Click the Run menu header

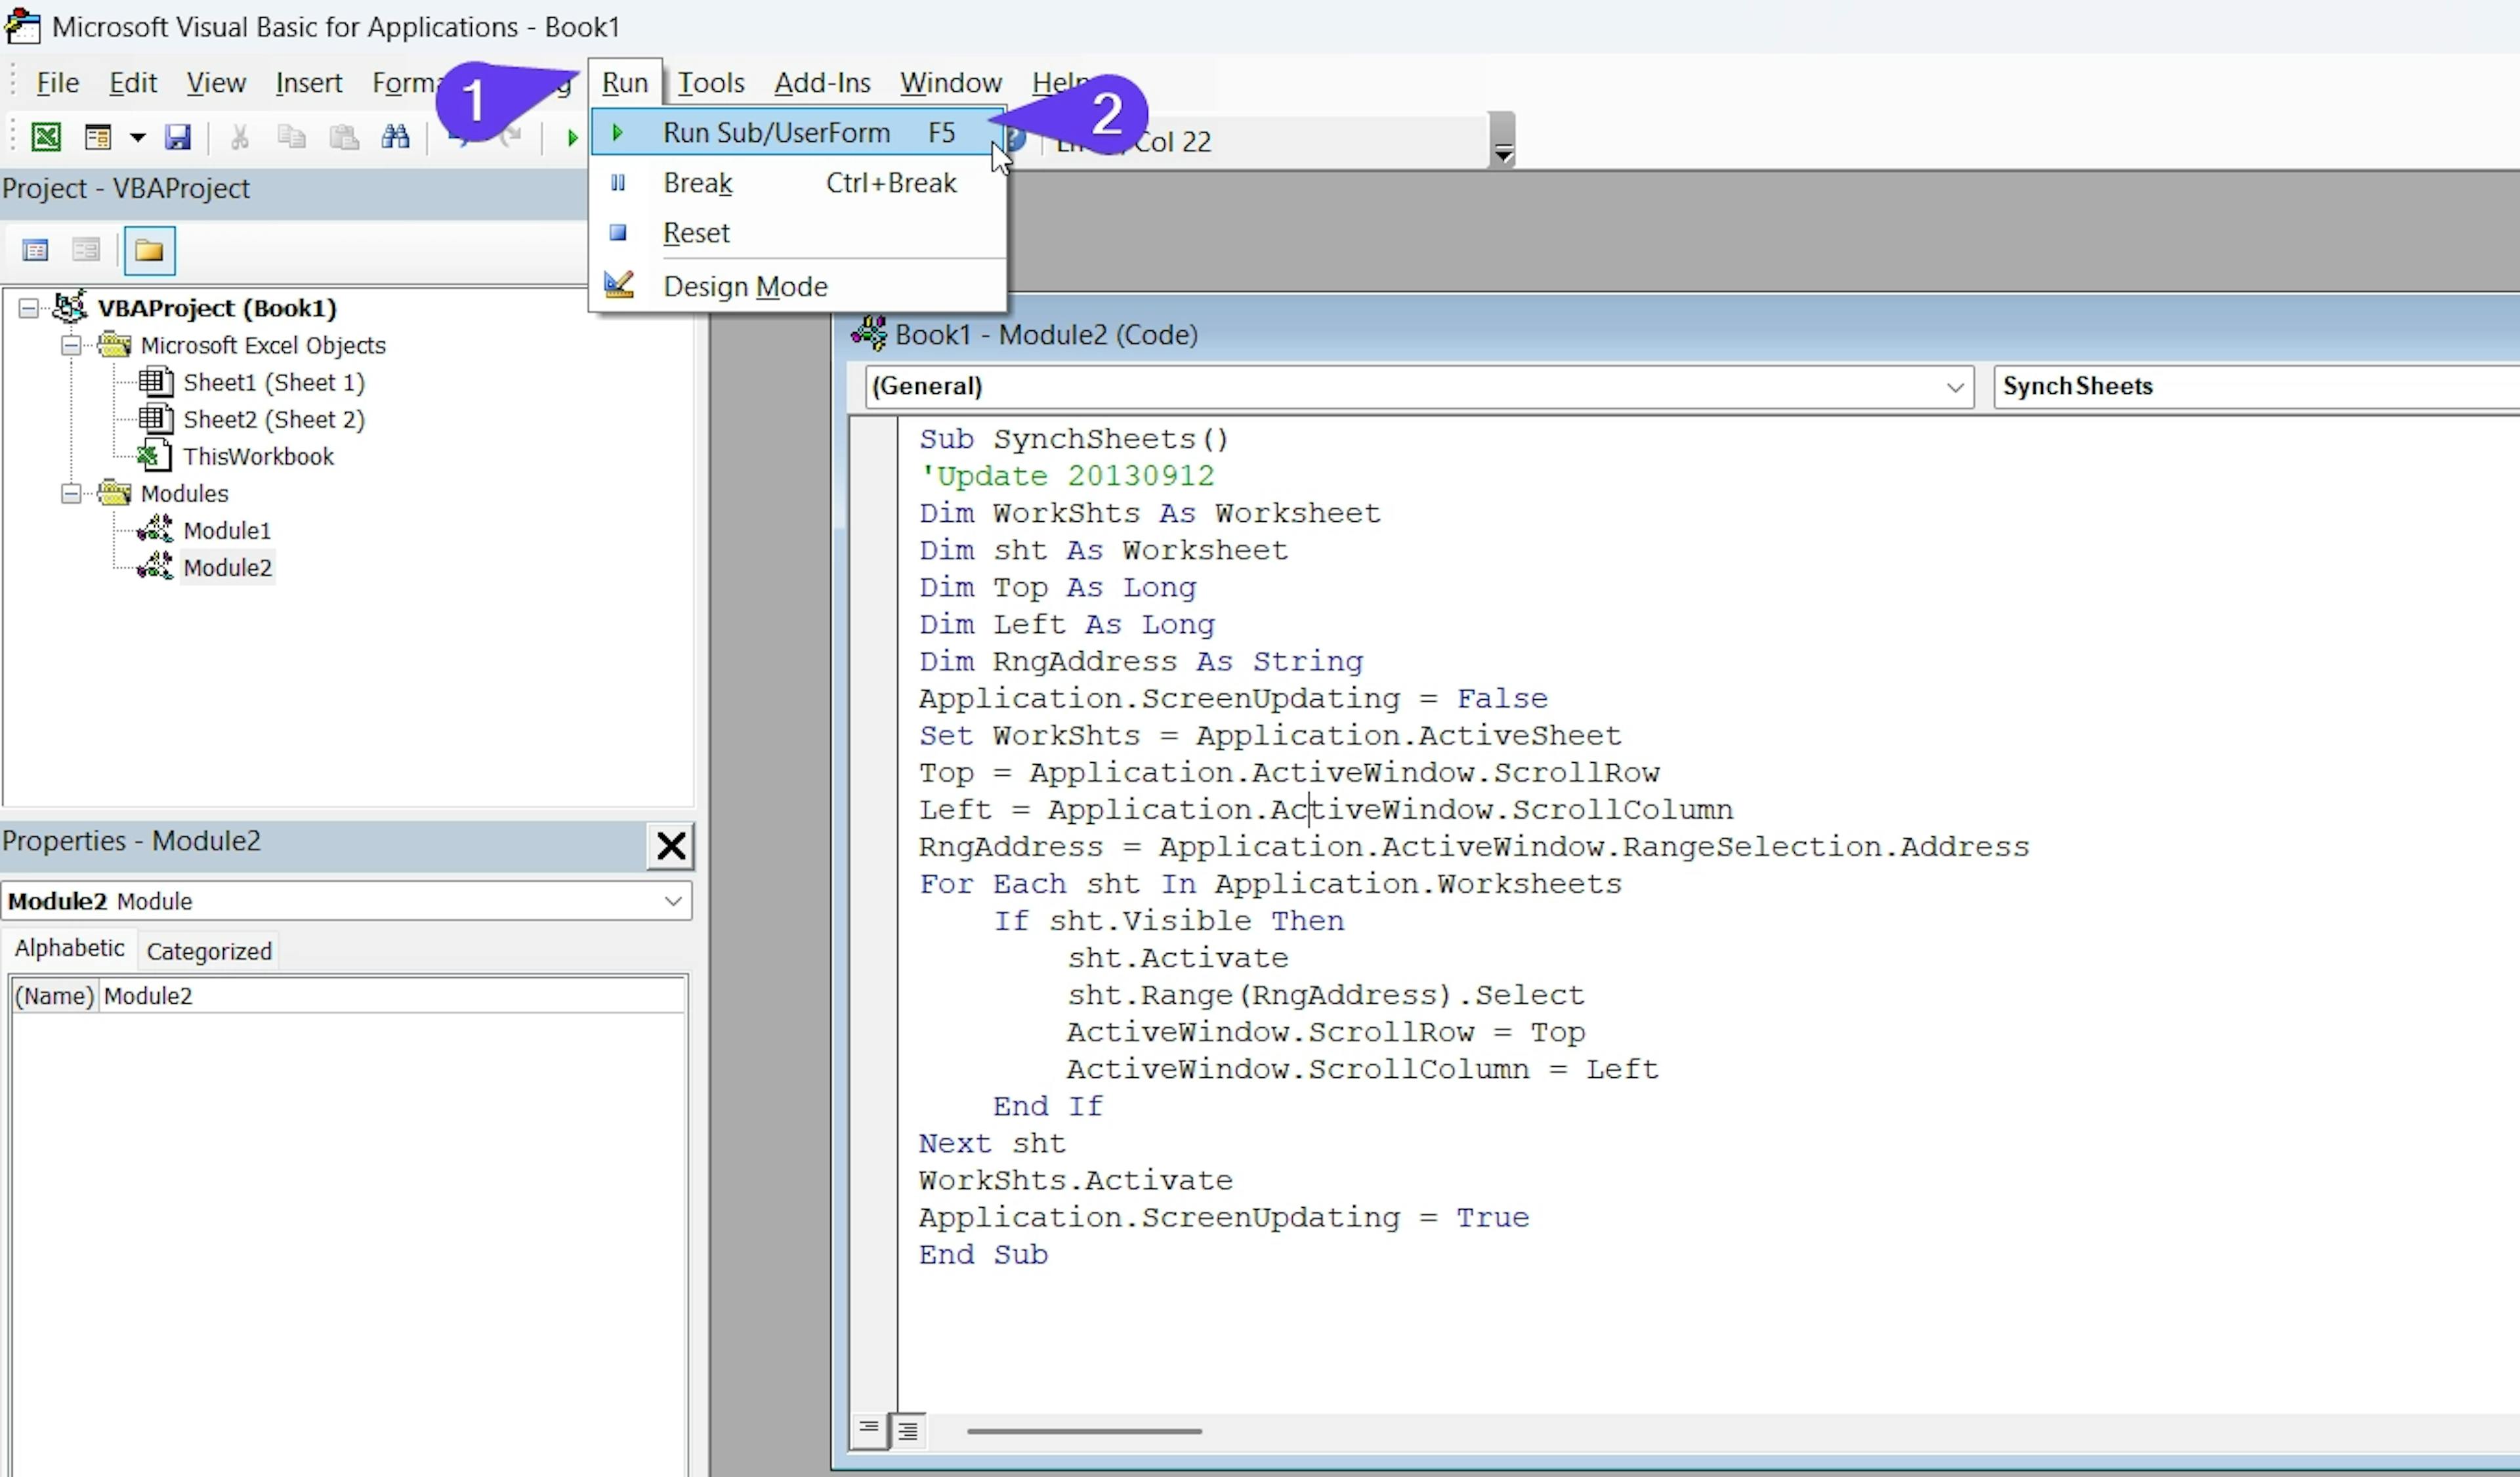625,83
